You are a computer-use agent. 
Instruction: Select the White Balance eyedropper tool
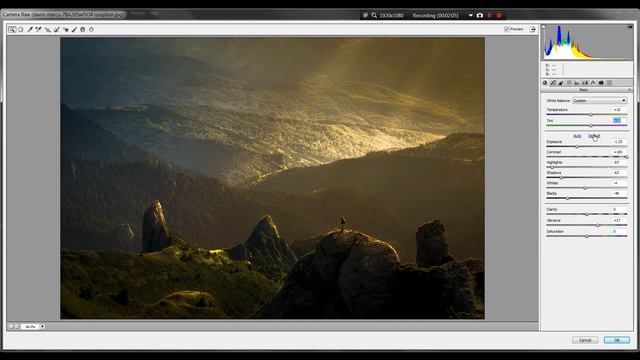coord(30,29)
